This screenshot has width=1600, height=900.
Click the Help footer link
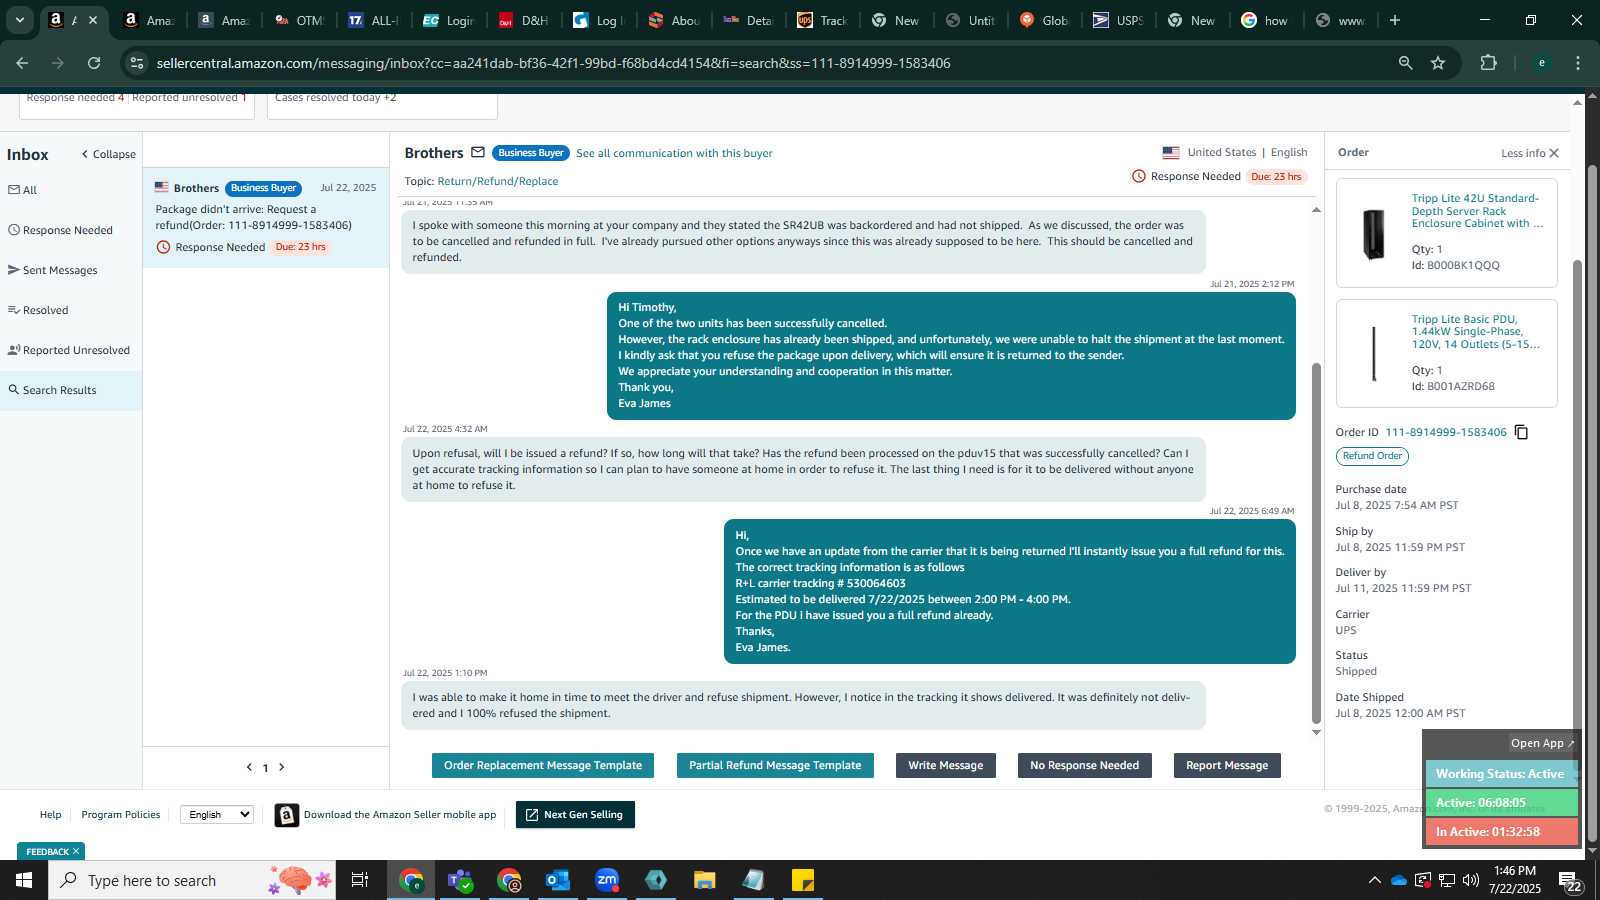click(x=51, y=815)
